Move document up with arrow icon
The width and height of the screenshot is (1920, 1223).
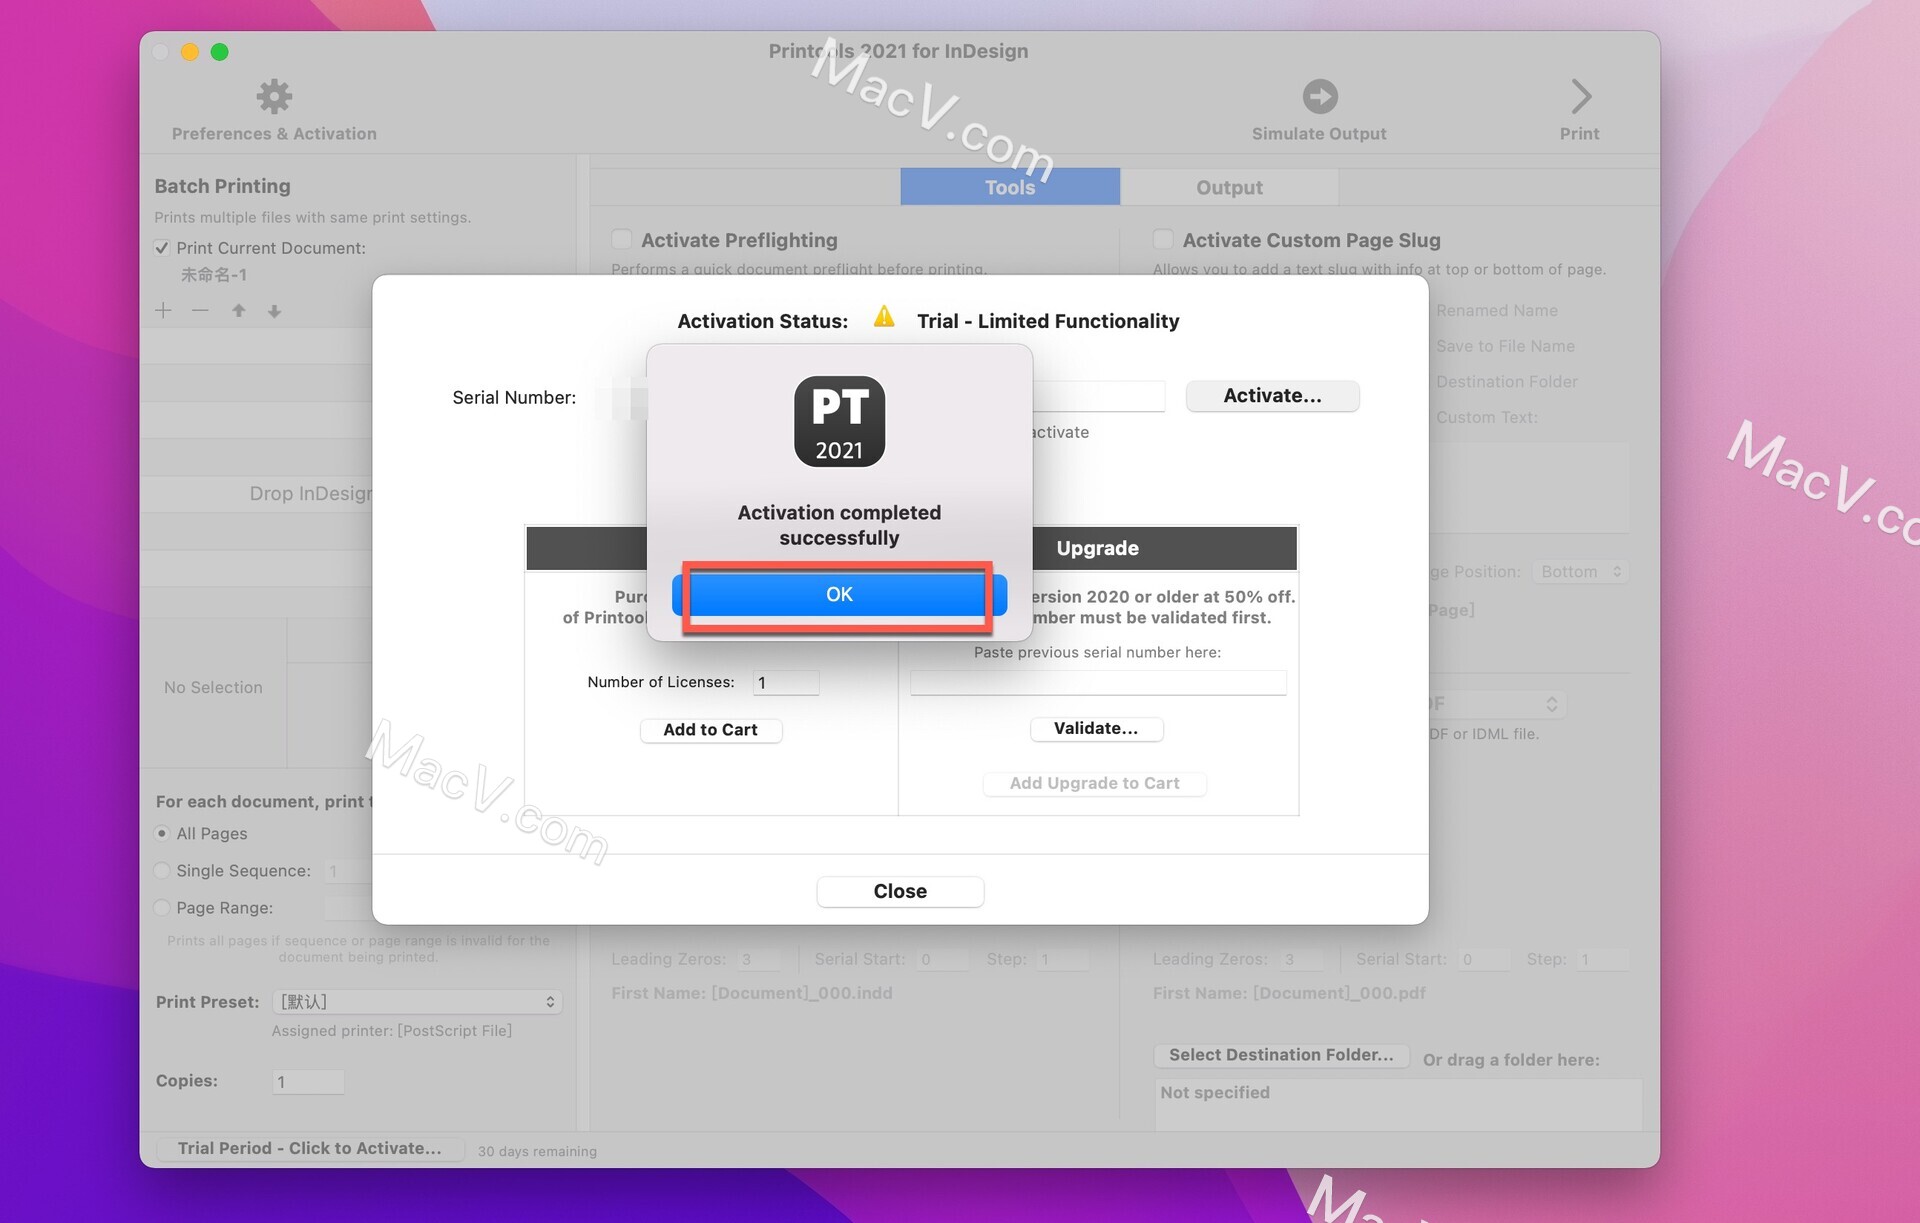coord(238,310)
